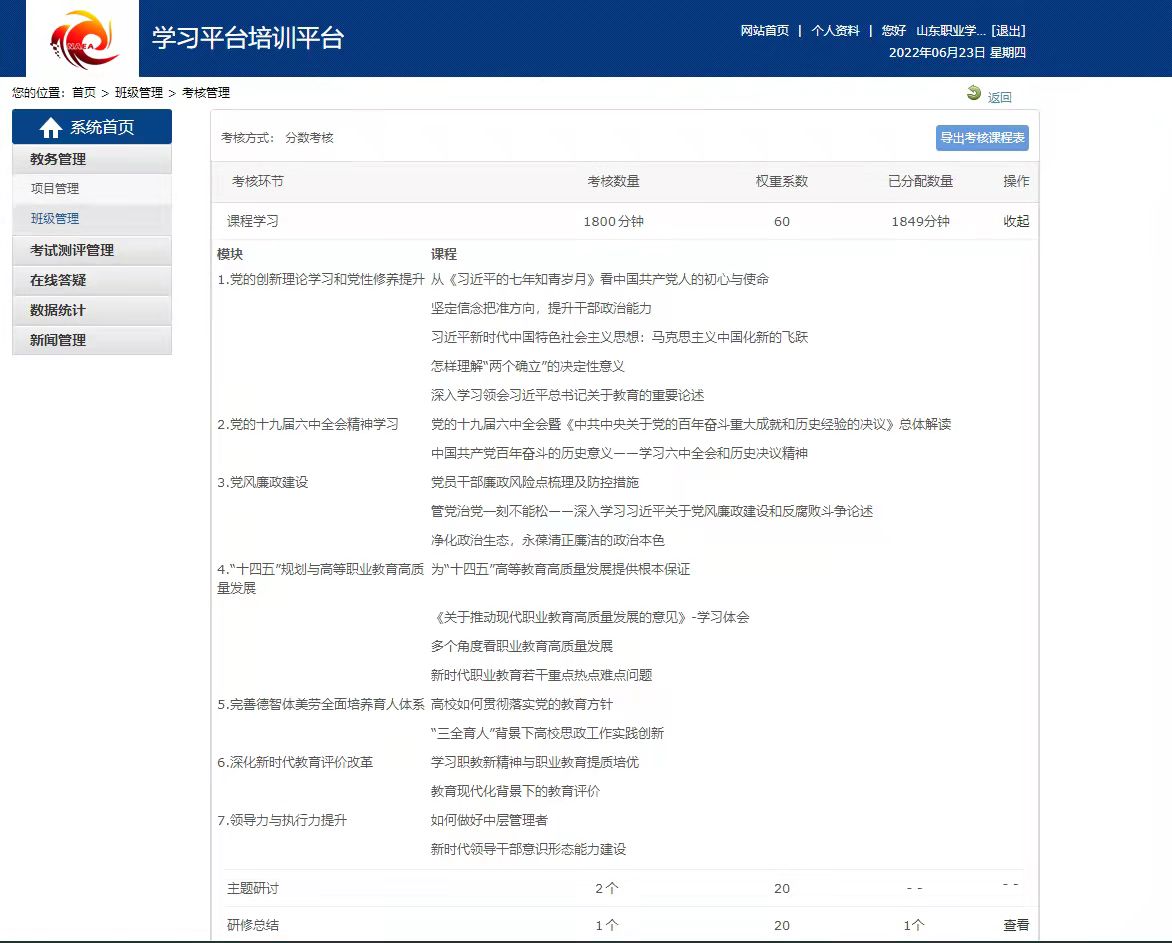The image size is (1172, 943).
Task: Click the platform logo in the header
Action: click(x=82, y=39)
